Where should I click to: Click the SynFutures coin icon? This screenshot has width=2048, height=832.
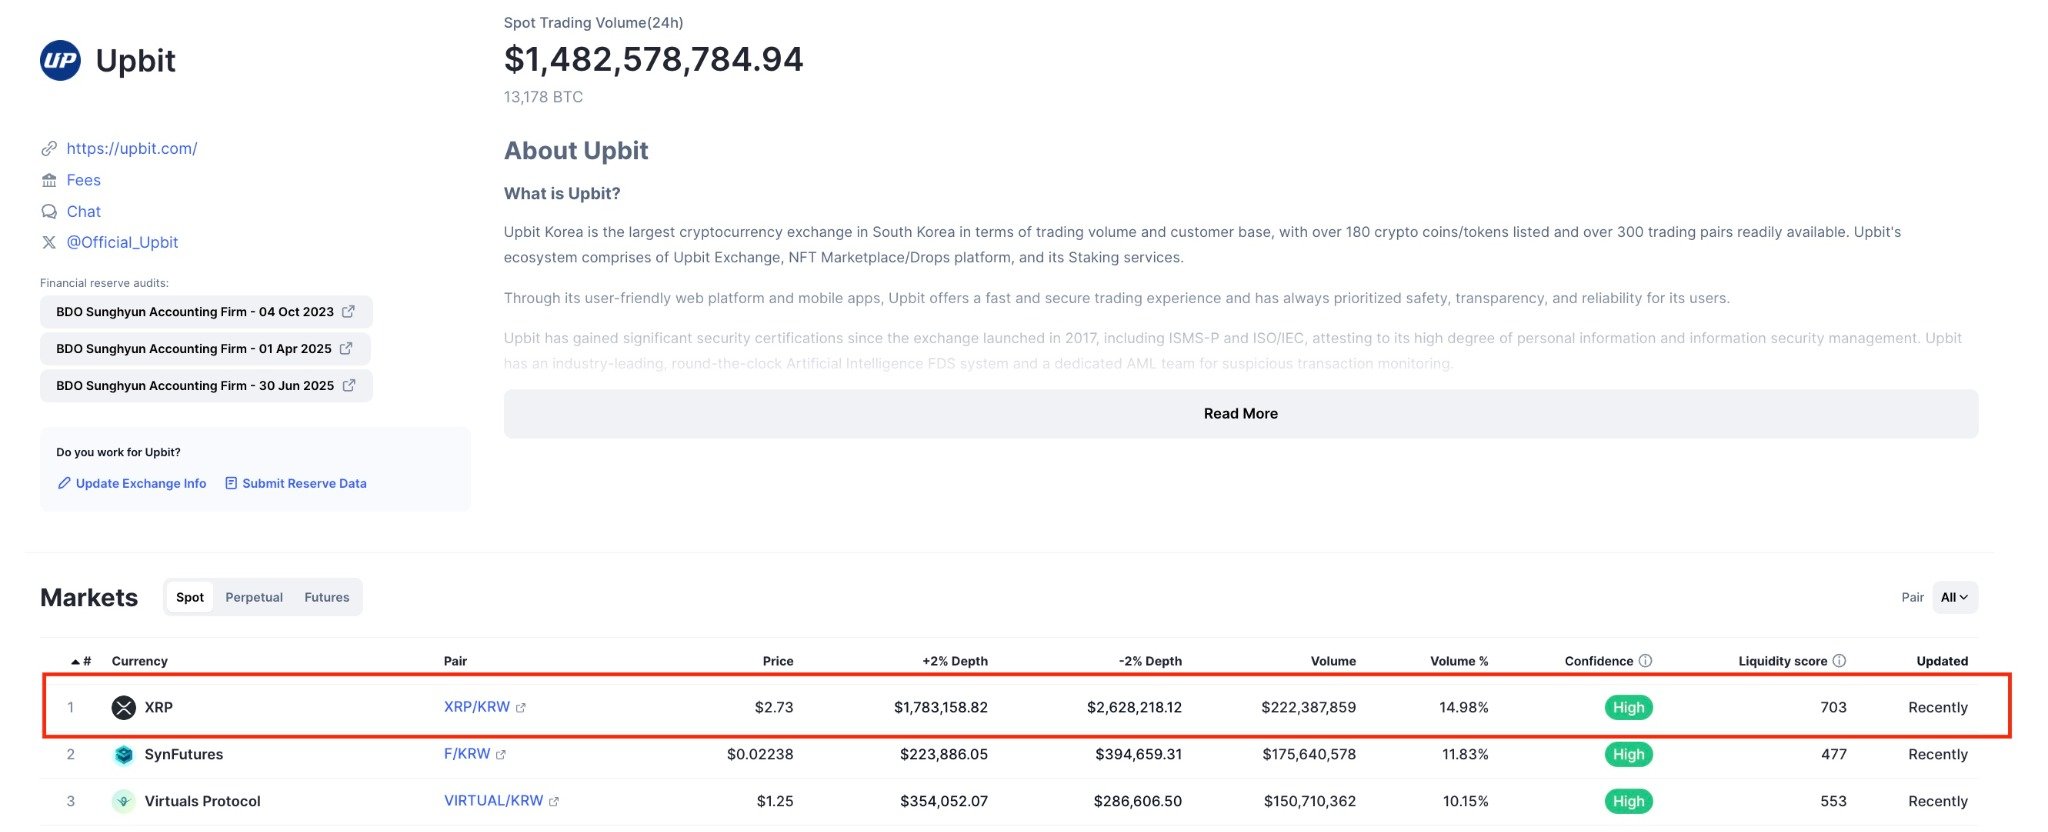tap(123, 754)
